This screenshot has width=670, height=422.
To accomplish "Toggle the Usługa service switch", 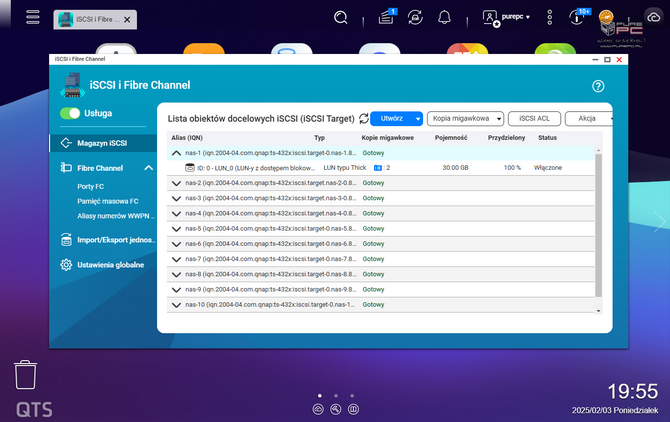I will [x=70, y=113].
